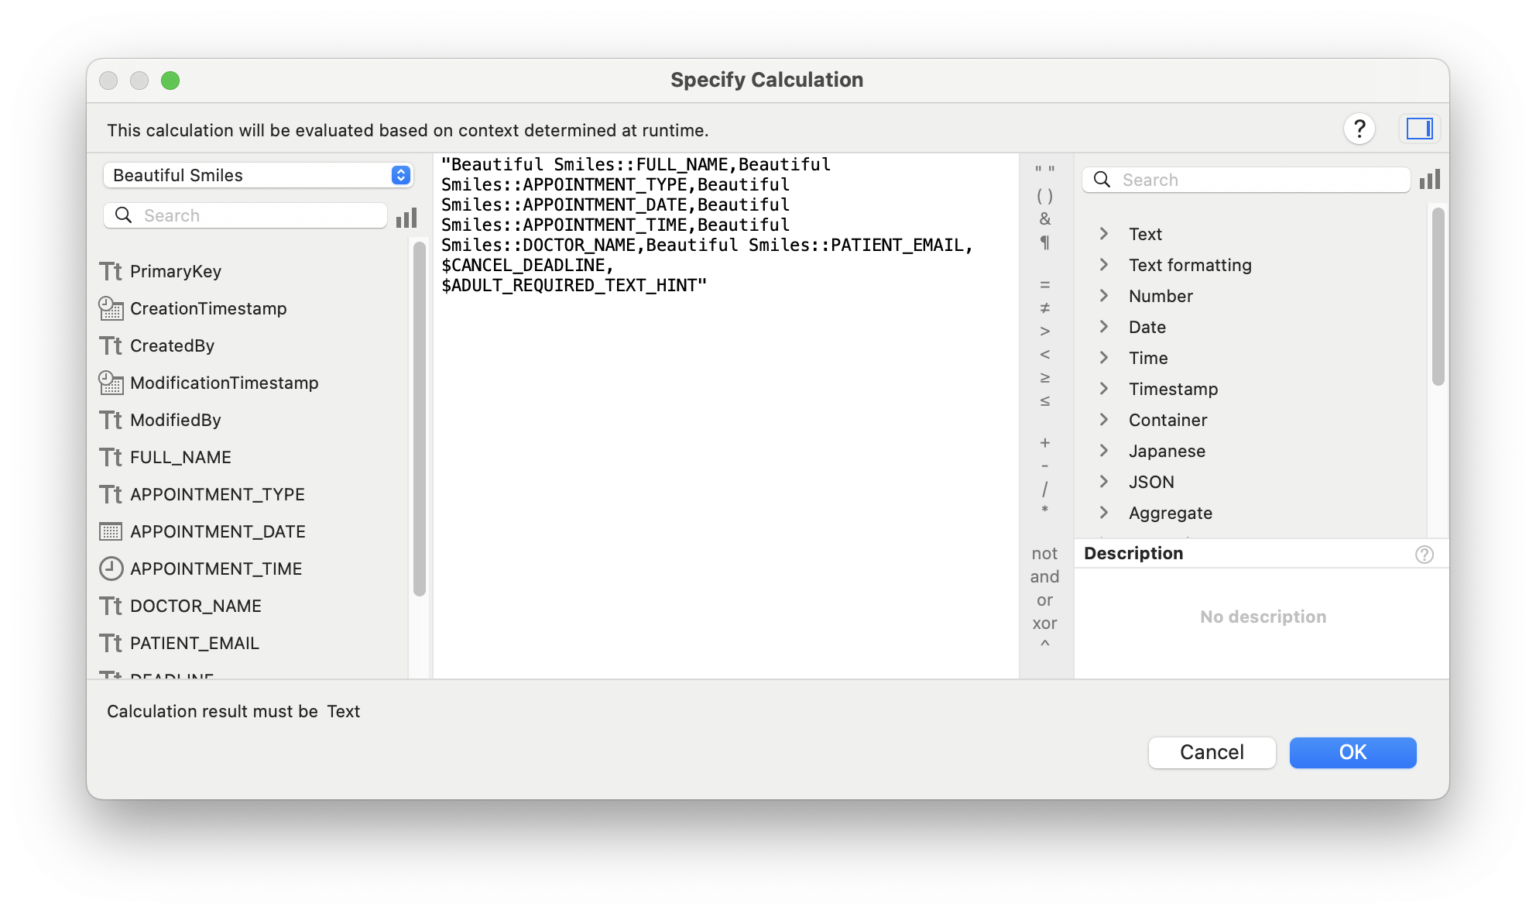Open the Beautiful Smiles table selector

(x=257, y=175)
